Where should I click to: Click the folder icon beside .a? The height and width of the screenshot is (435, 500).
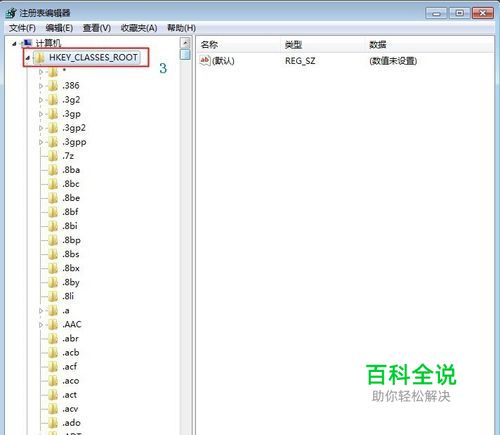(53, 310)
